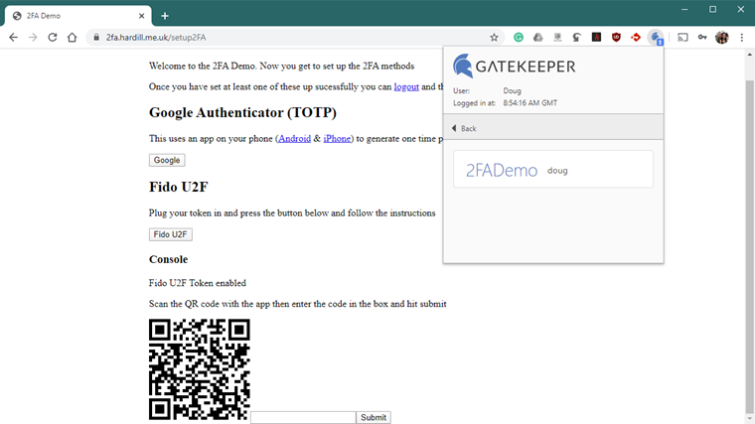755x424 pixels.
Task: Click the TOTP code input box
Action: click(303, 417)
